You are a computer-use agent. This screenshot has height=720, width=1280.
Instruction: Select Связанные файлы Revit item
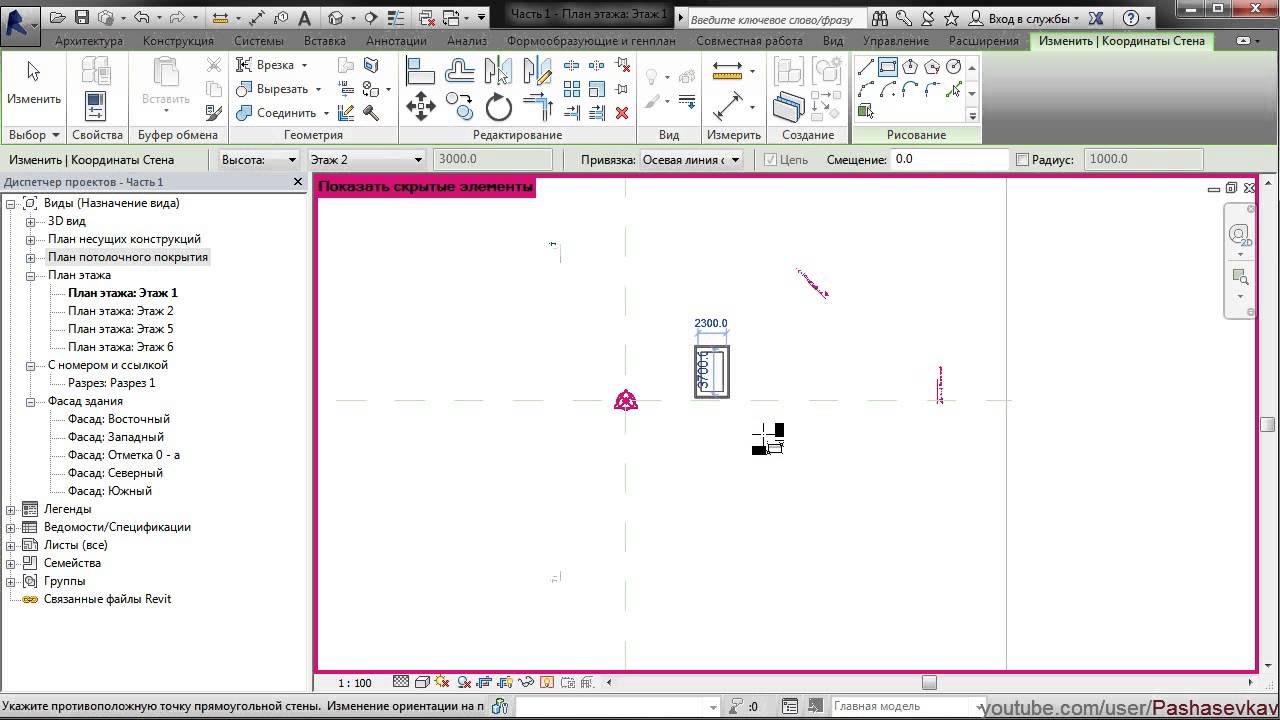point(107,599)
